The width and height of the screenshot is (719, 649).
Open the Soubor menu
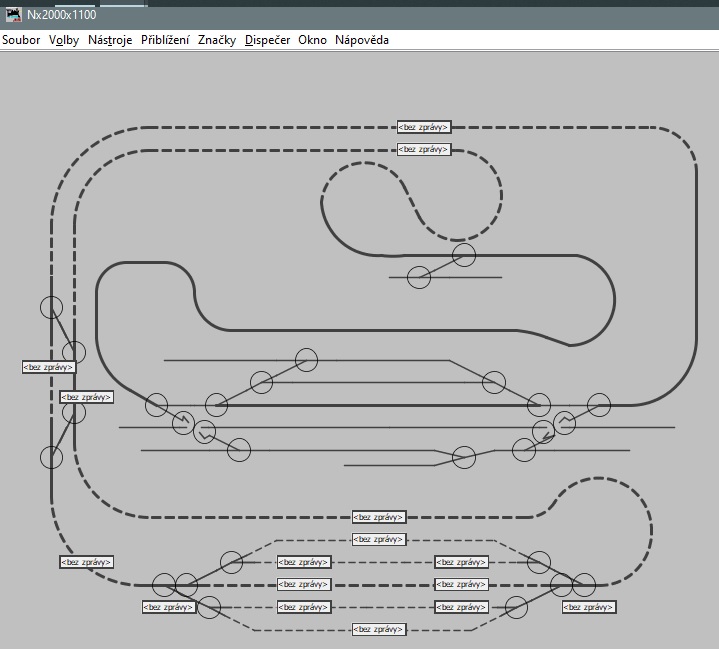(21, 40)
